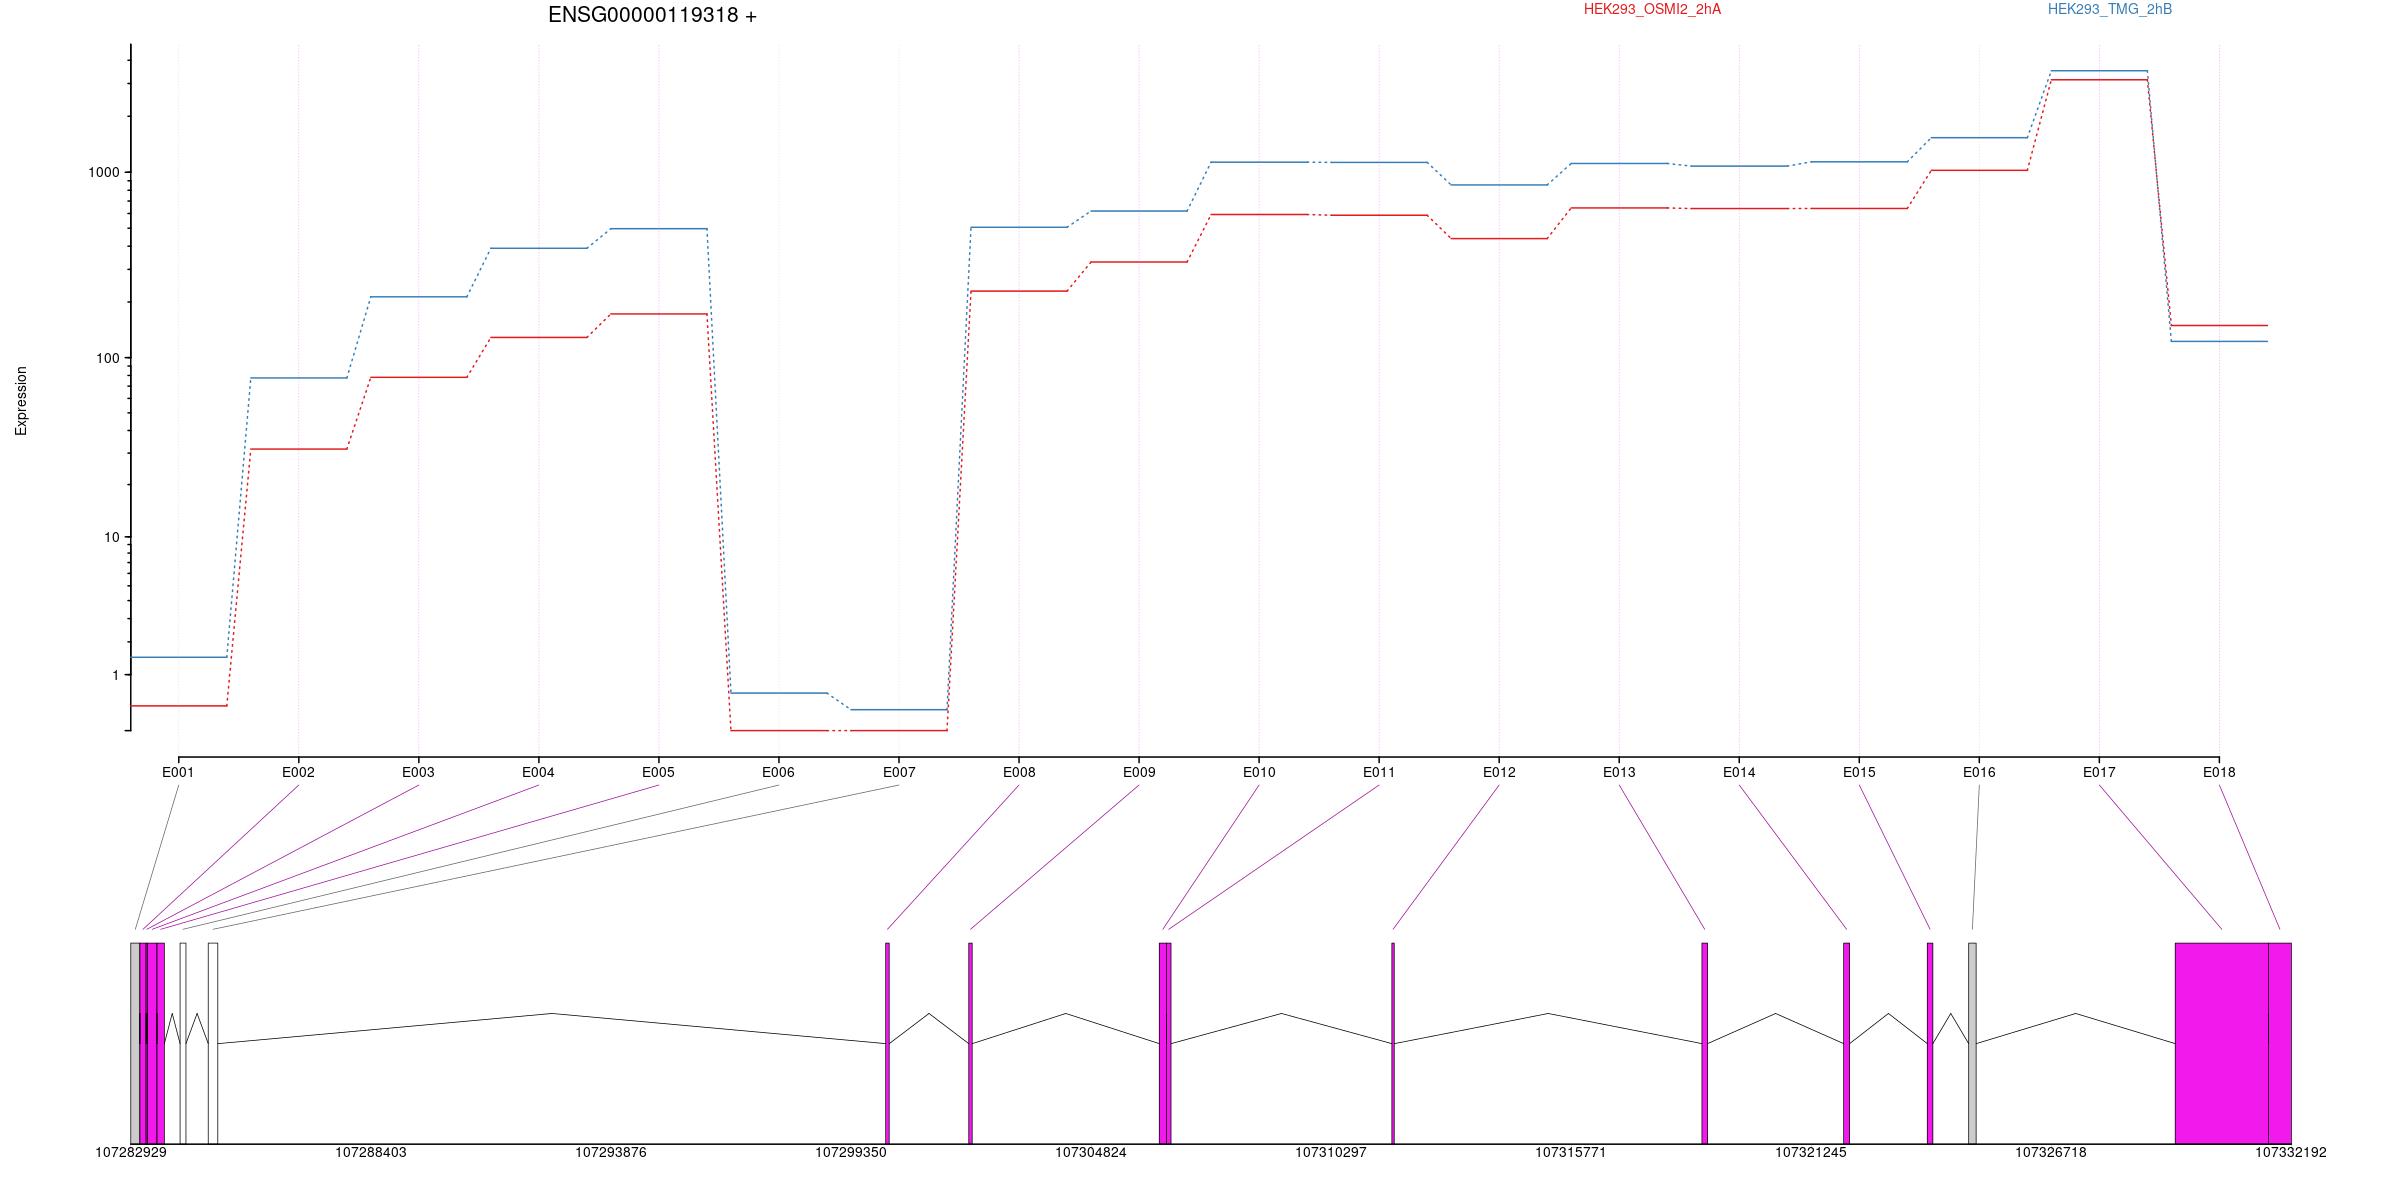This screenshot has width=2400, height=1200.
Task: Click genomic coordinate 107310297
Action: coord(1331,1153)
